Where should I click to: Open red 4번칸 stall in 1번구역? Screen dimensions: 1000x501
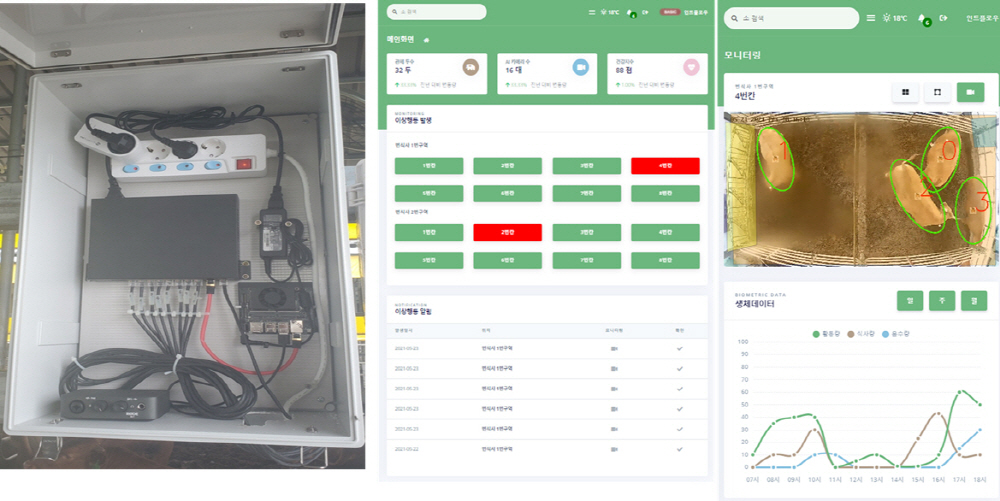[x=665, y=166]
